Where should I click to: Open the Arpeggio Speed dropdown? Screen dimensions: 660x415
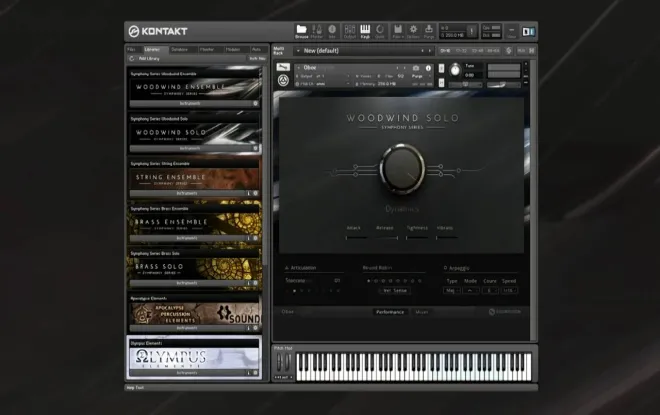[x=509, y=290]
